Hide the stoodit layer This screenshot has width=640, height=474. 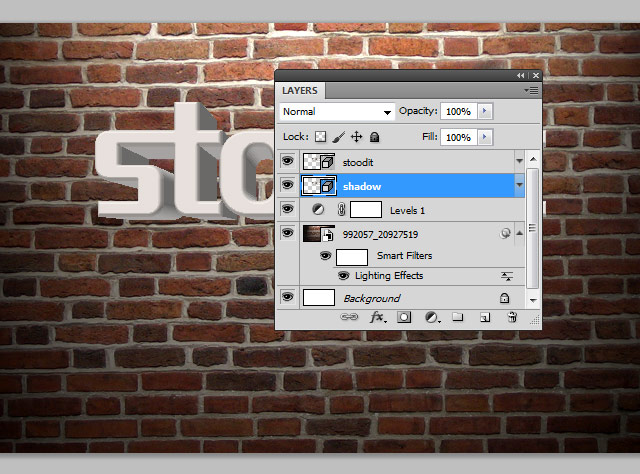point(287,160)
